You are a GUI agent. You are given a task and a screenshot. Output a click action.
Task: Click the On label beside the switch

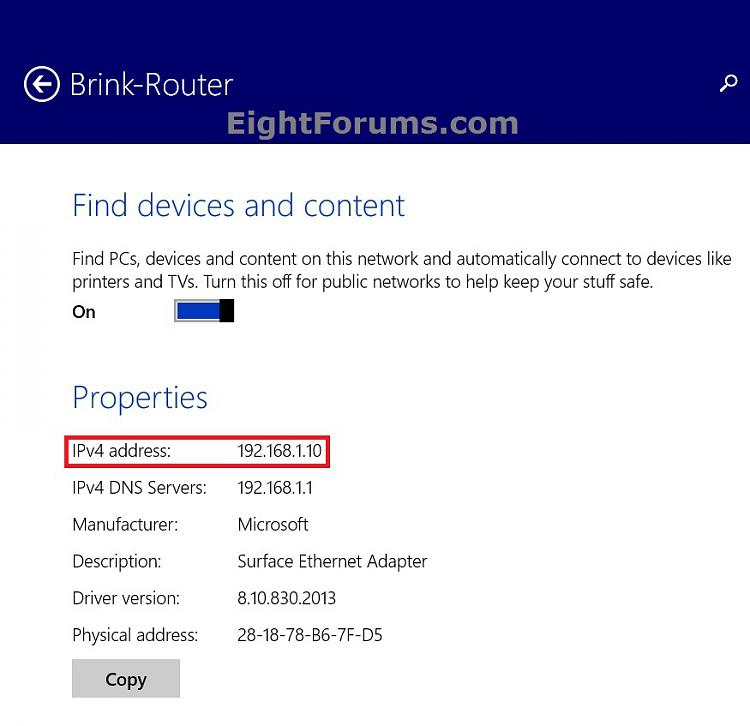(84, 312)
